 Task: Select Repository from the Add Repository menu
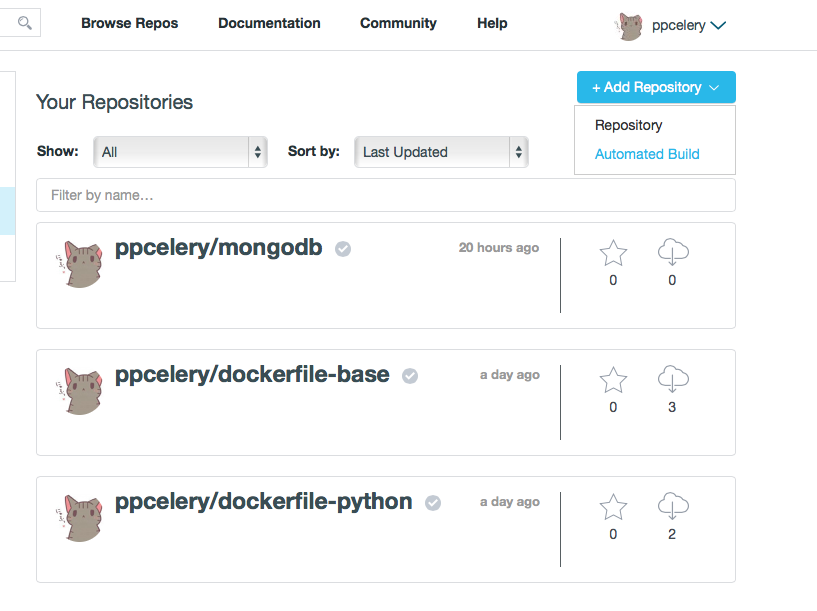pos(628,125)
